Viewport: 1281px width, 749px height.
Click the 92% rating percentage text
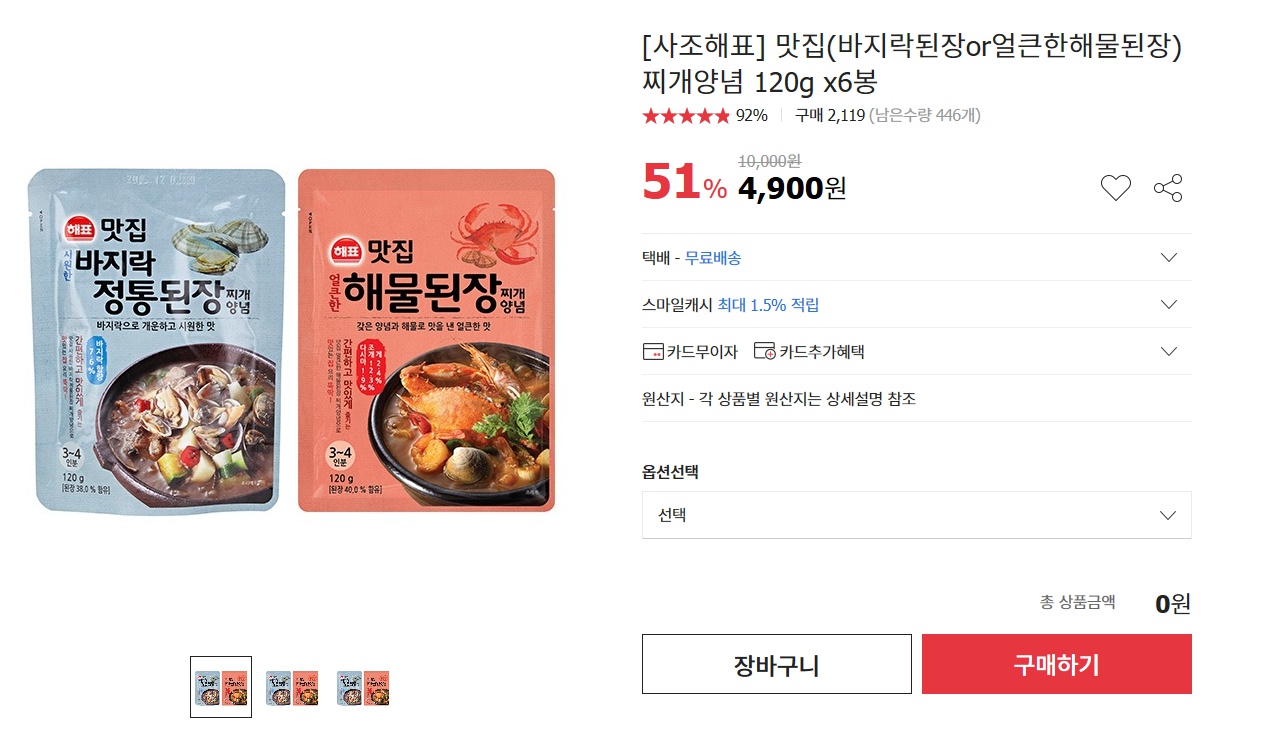click(x=752, y=116)
